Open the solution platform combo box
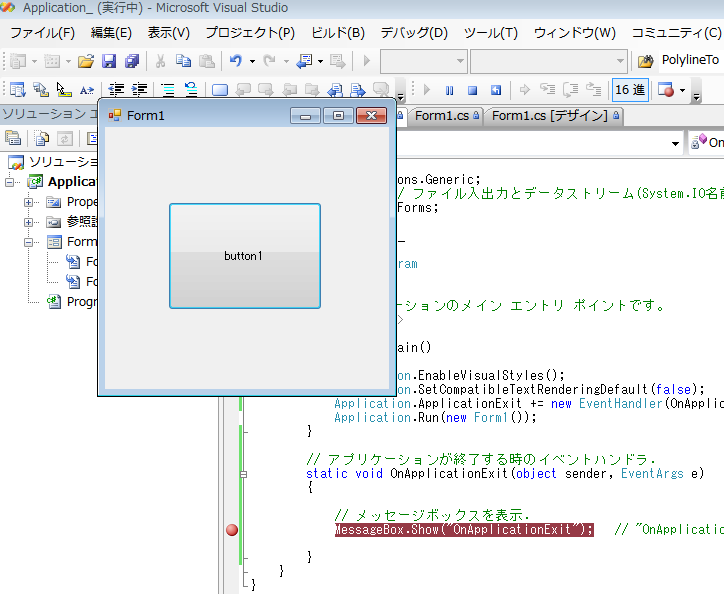The height and width of the screenshot is (594, 724). click(x=549, y=61)
